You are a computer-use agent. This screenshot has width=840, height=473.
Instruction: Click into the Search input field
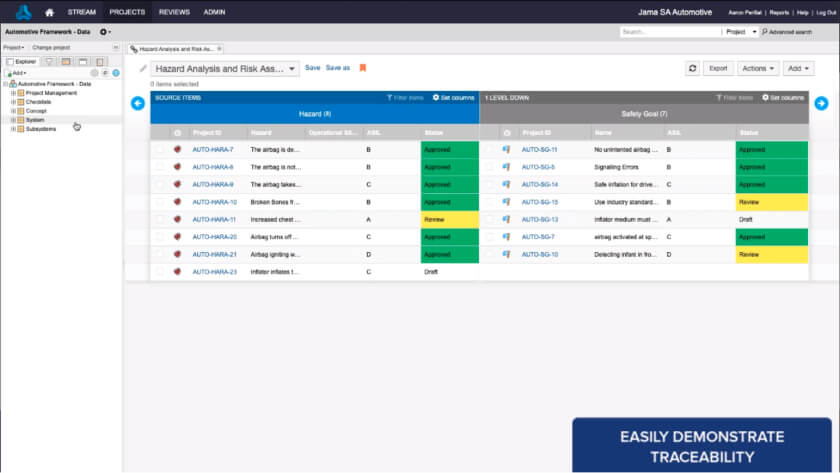click(x=668, y=32)
